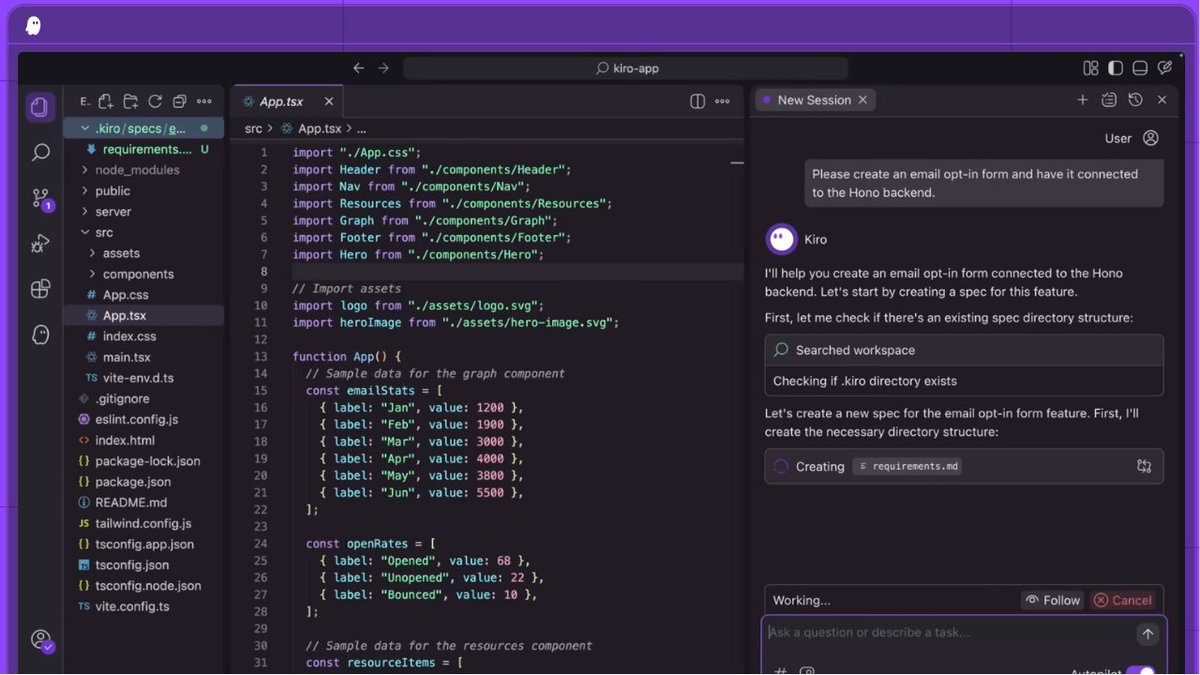
Task: Open the Extensions view in the sidebar
Action: point(40,289)
